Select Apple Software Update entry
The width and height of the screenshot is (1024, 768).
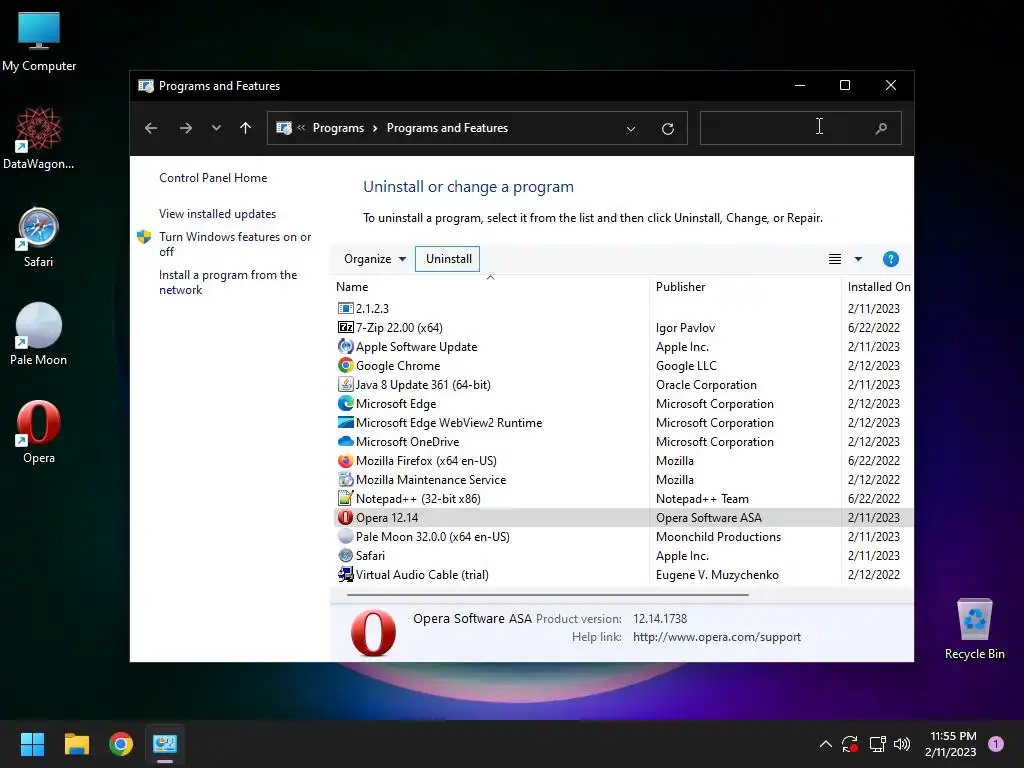(x=624, y=347)
